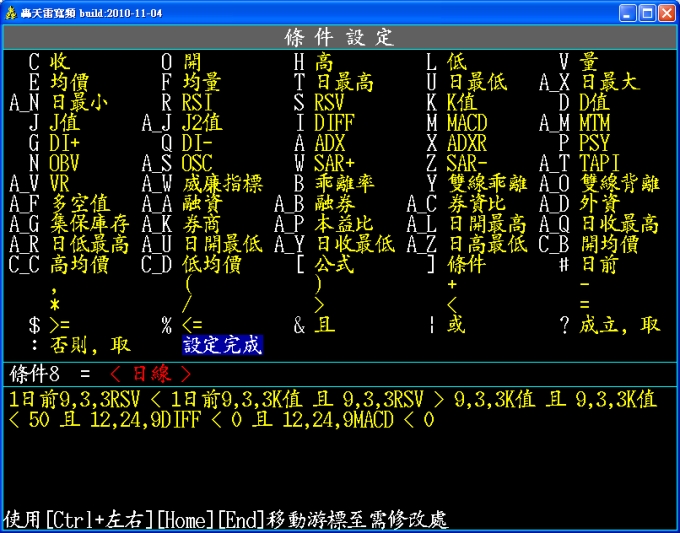This screenshot has width=680, height=533.
Task: Choose the SAR+ indicator
Action: point(334,163)
